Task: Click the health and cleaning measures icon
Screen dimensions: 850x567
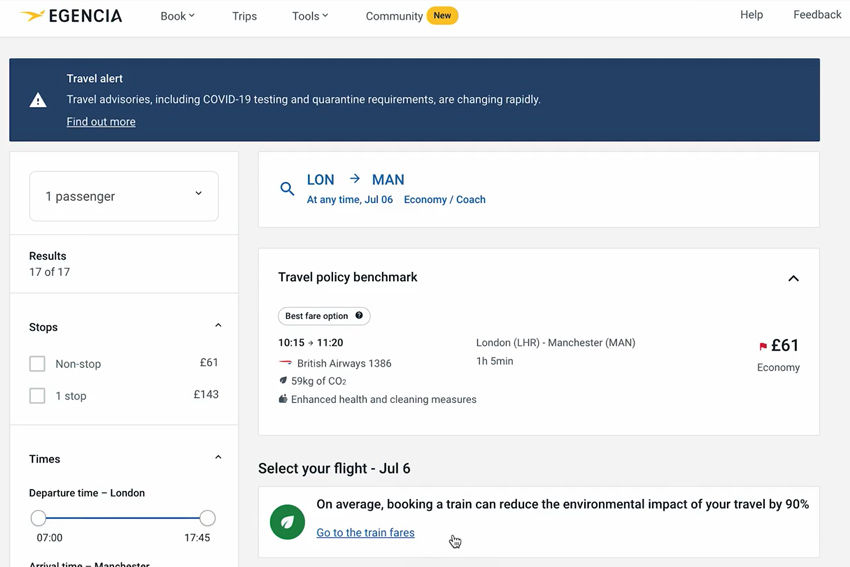Action: (x=283, y=399)
